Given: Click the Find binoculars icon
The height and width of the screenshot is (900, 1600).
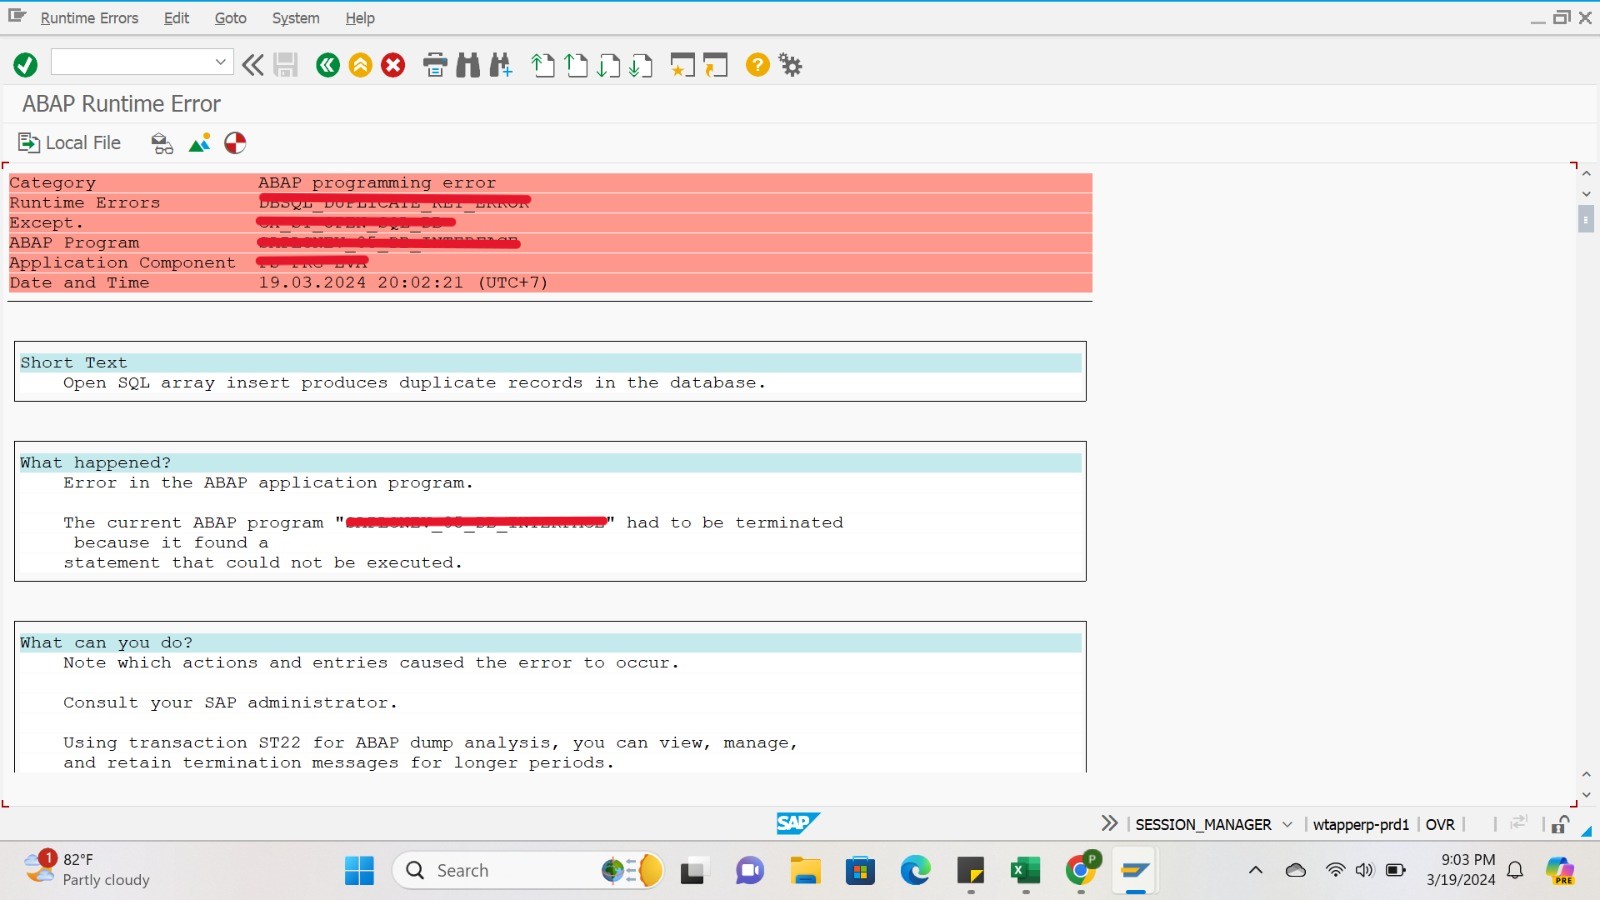Looking at the screenshot, I should tap(468, 65).
